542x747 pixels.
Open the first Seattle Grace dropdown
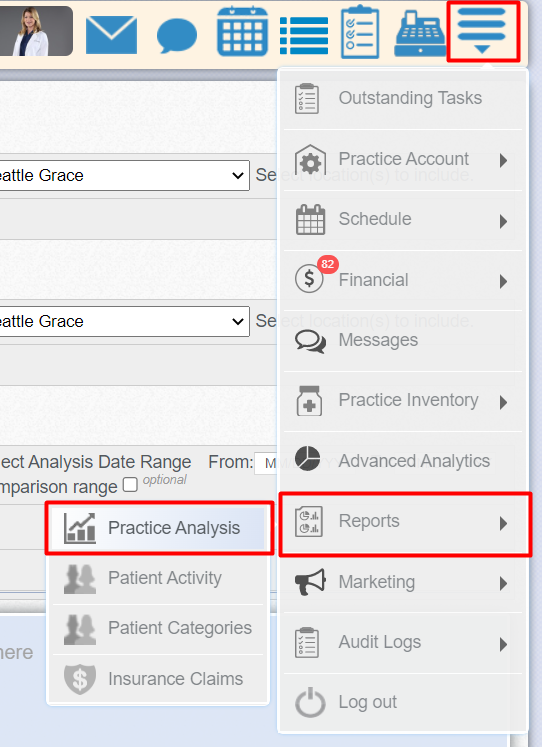[x=124, y=175]
